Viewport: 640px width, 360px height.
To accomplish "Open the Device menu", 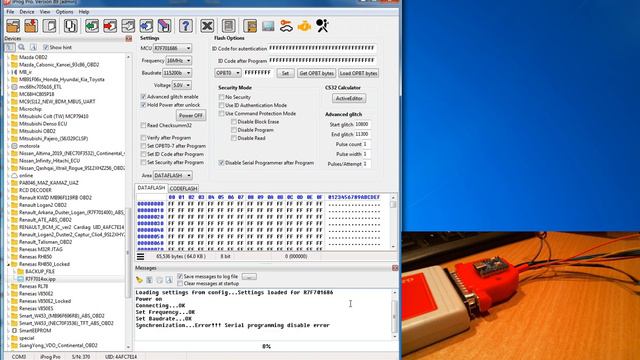I will [x=27, y=12].
